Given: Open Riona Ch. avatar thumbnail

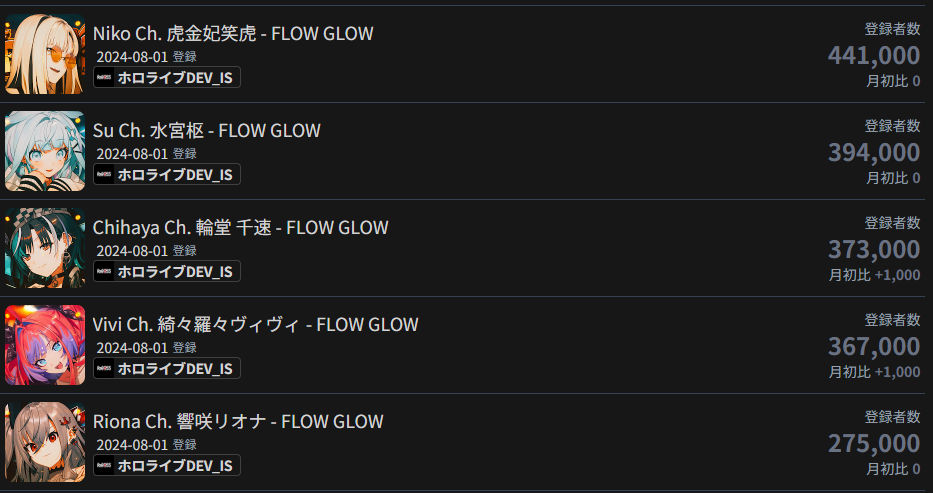Looking at the screenshot, I should tap(45, 442).
